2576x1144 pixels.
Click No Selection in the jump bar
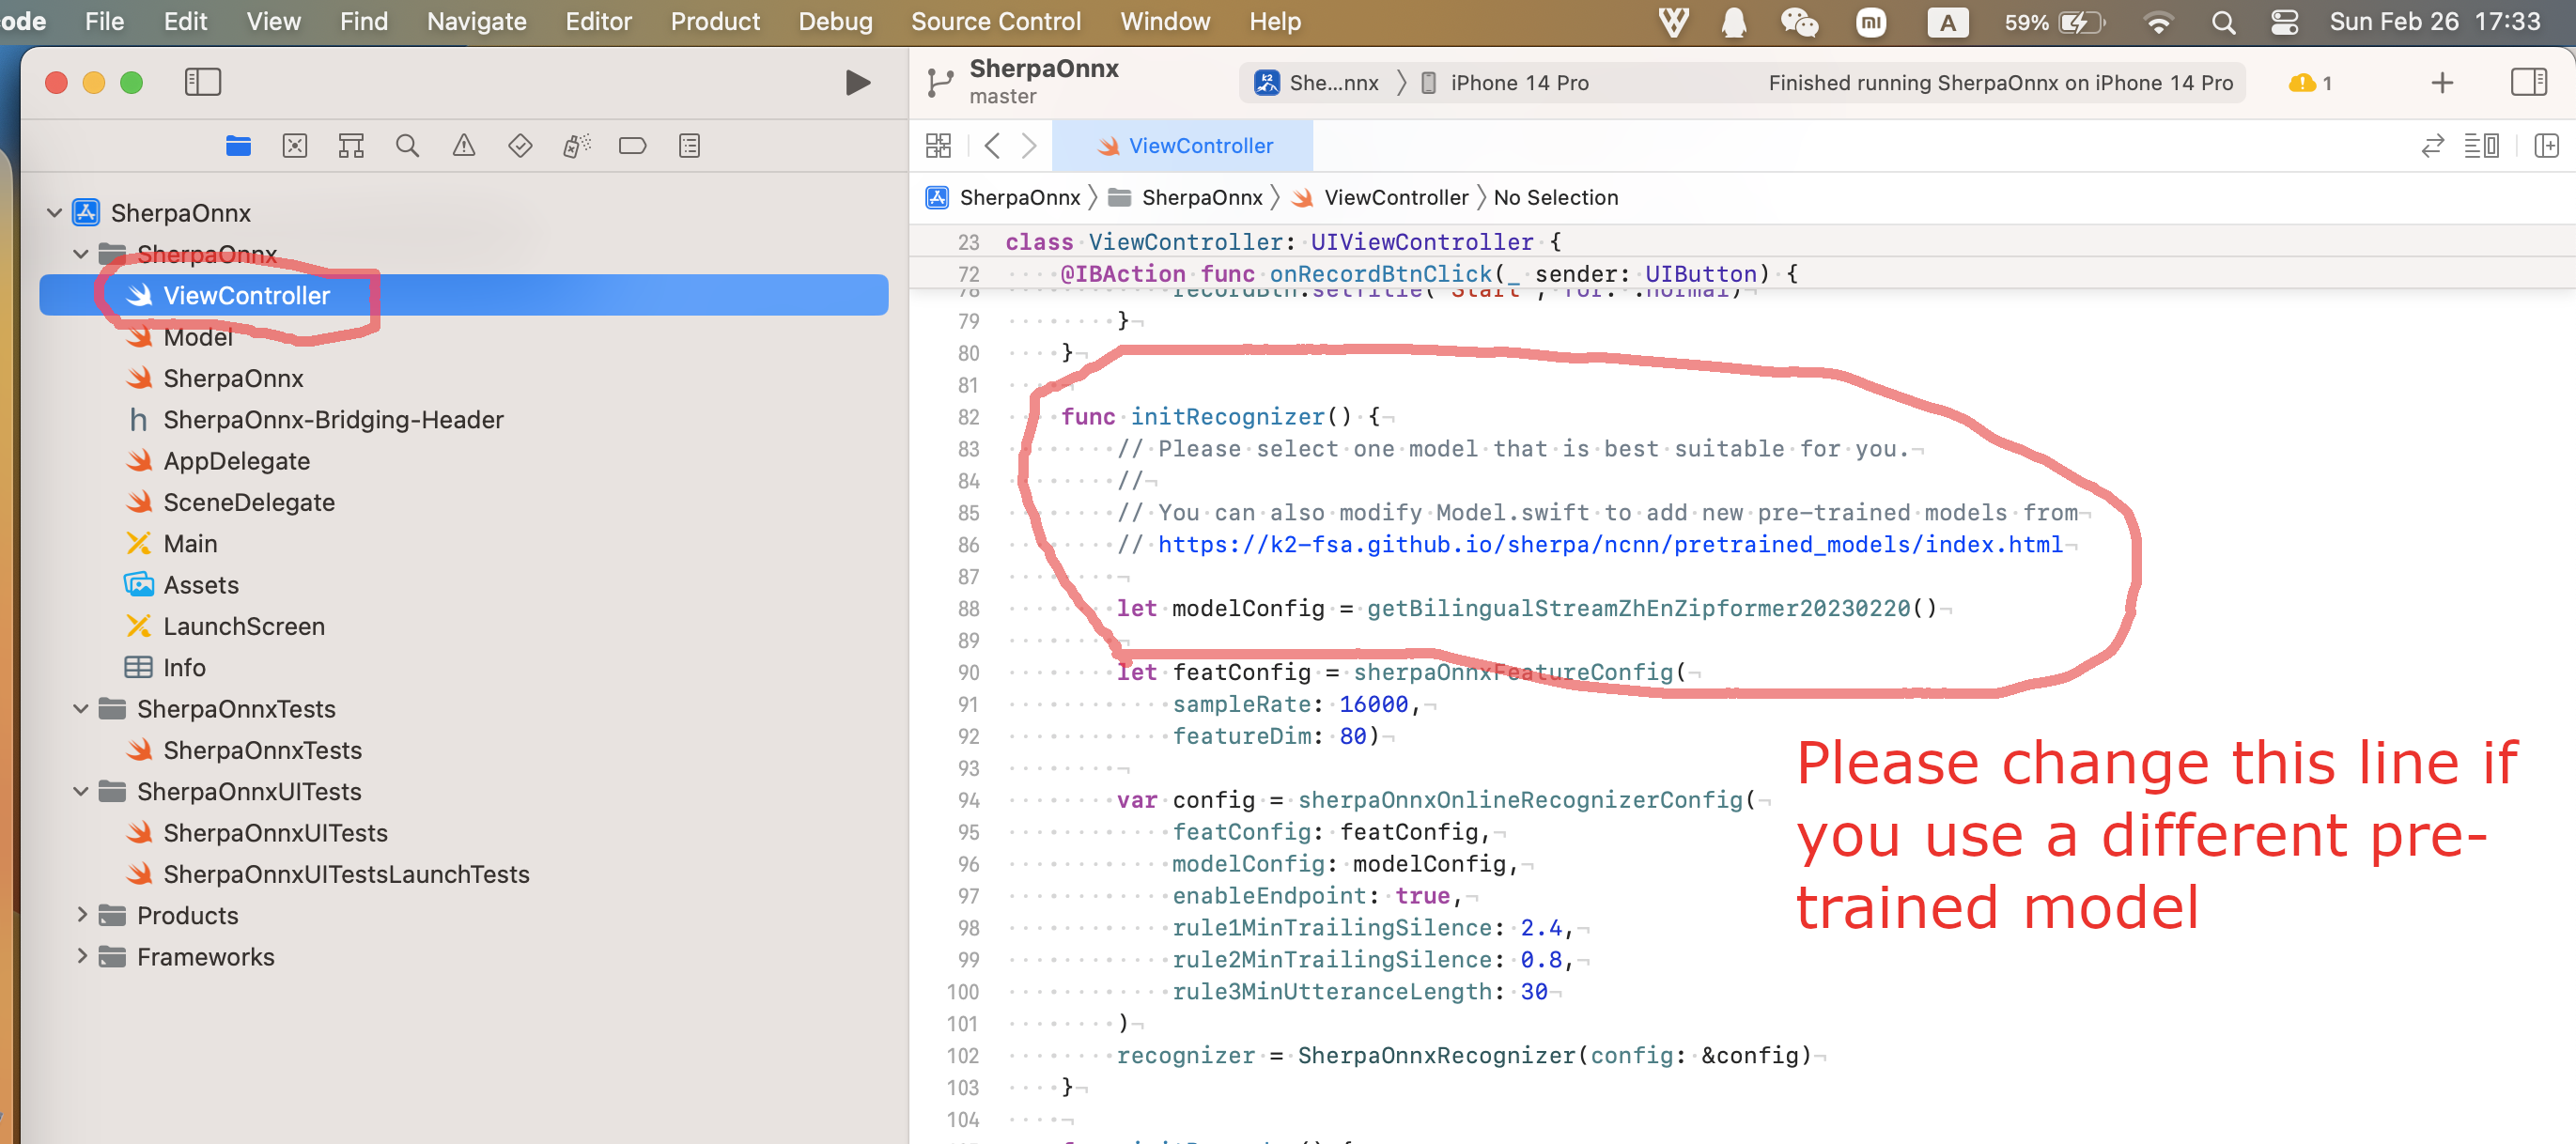pos(1555,198)
